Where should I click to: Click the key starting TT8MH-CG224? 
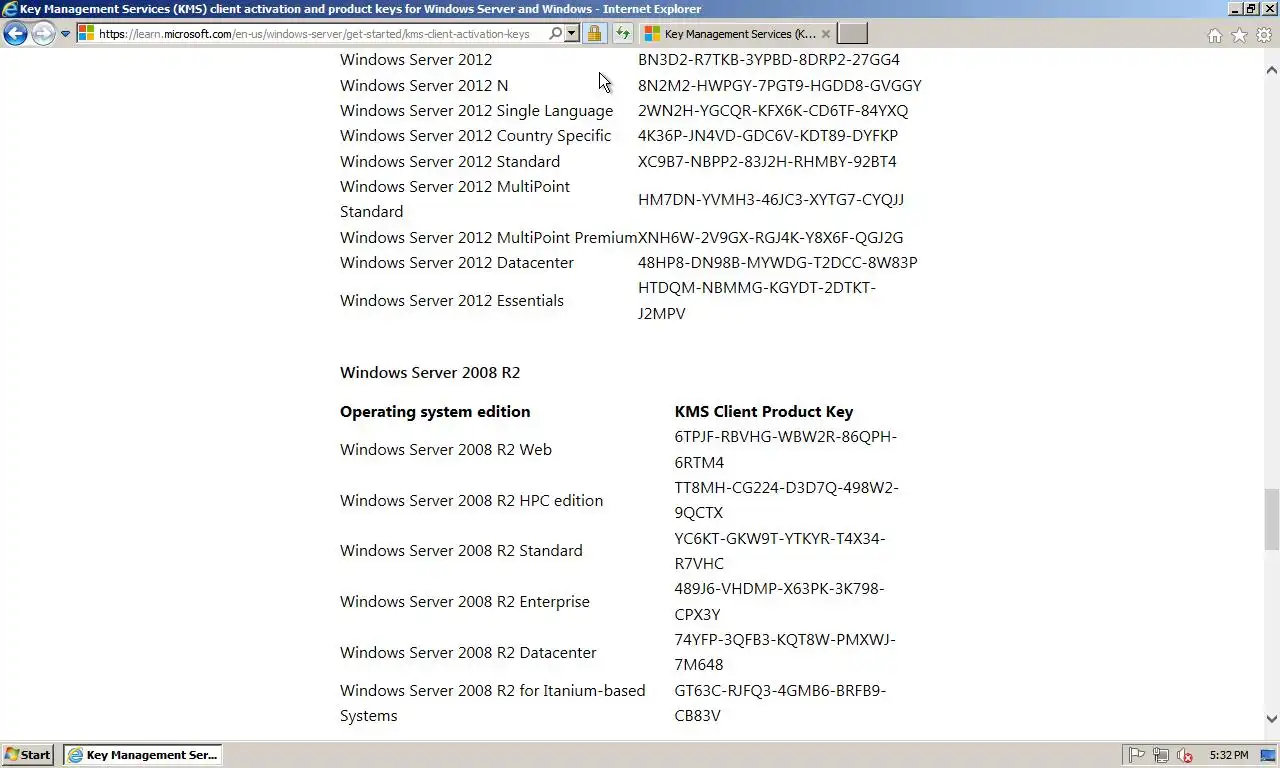coord(787,501)
